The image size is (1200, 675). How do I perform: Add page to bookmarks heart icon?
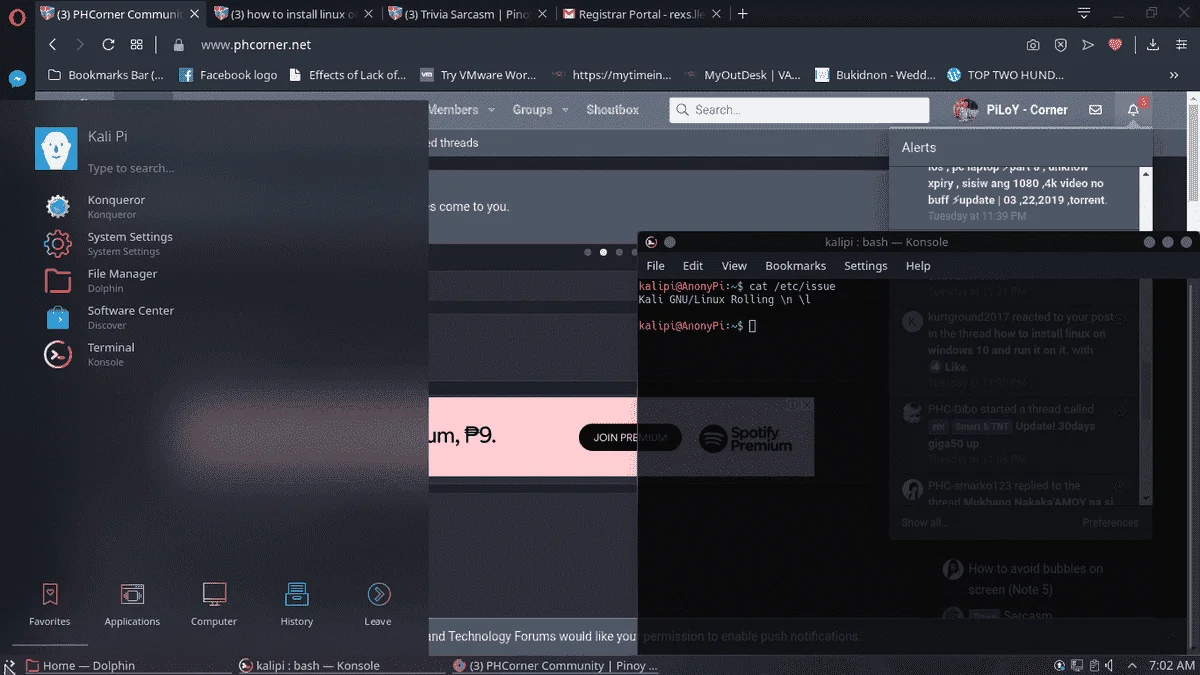tap(1117, 45)
